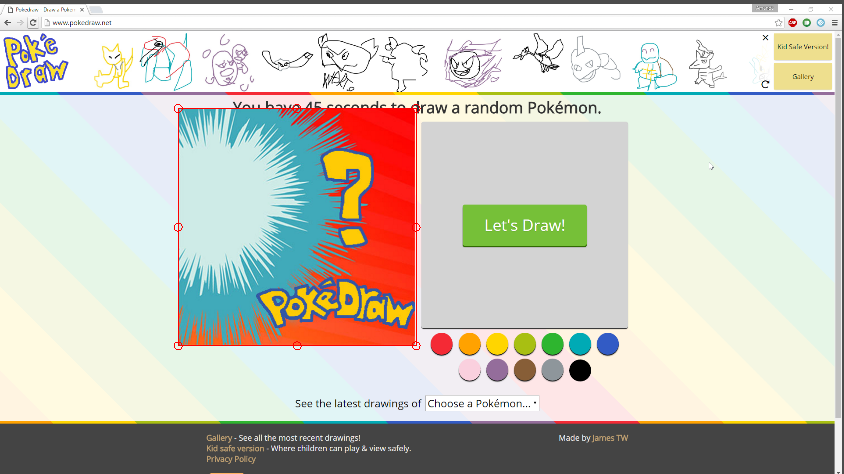The height and width of the screenshot is (474, 844).
Task: Expand the Choose a Pokémon dropdown
Action: [x=482, y=404]
